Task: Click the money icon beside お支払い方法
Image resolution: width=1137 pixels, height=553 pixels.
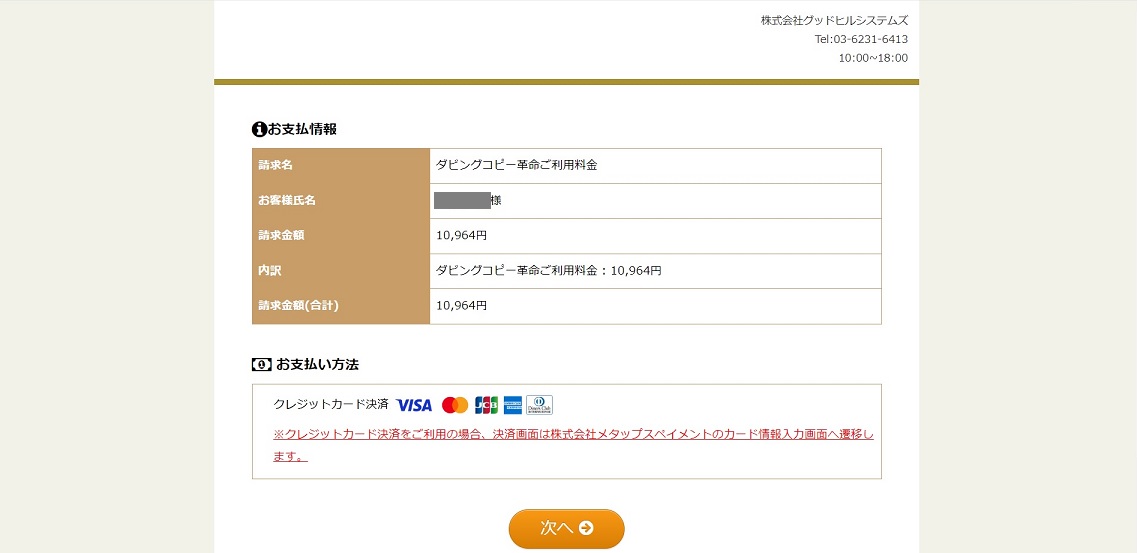Action: click(x=262, y=365)
